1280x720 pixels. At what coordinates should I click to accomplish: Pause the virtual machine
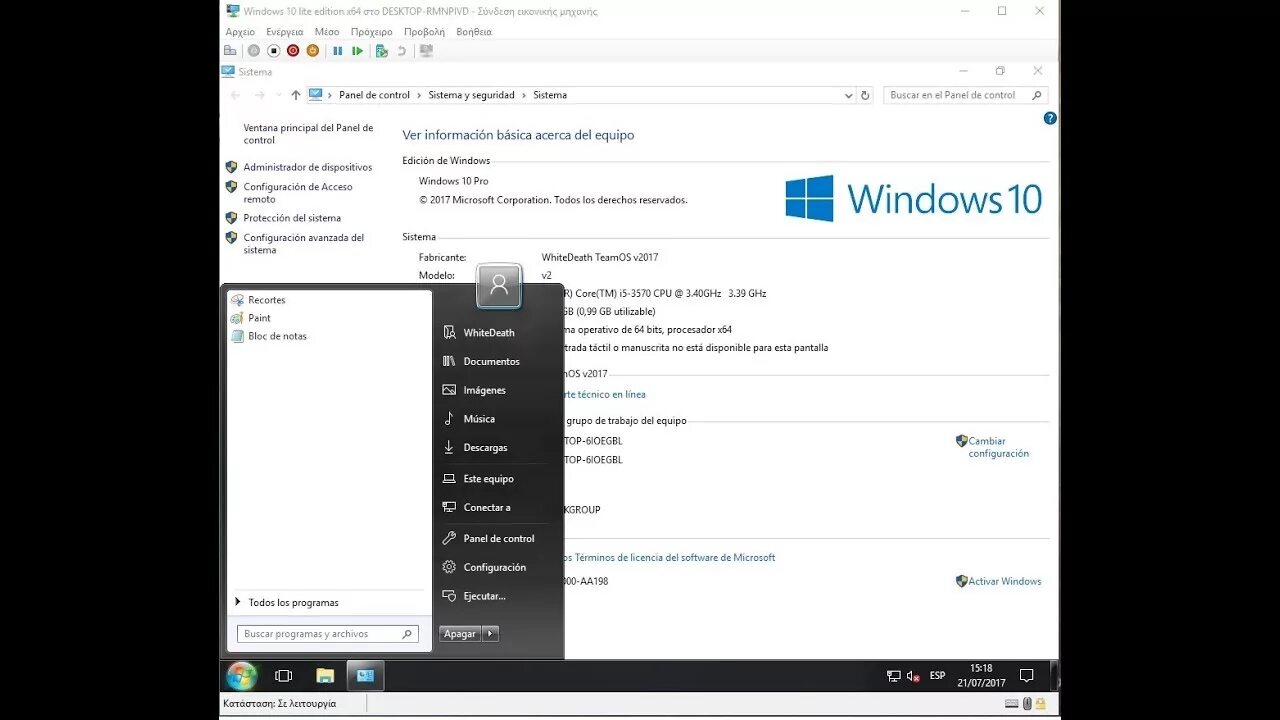(337, 50)
